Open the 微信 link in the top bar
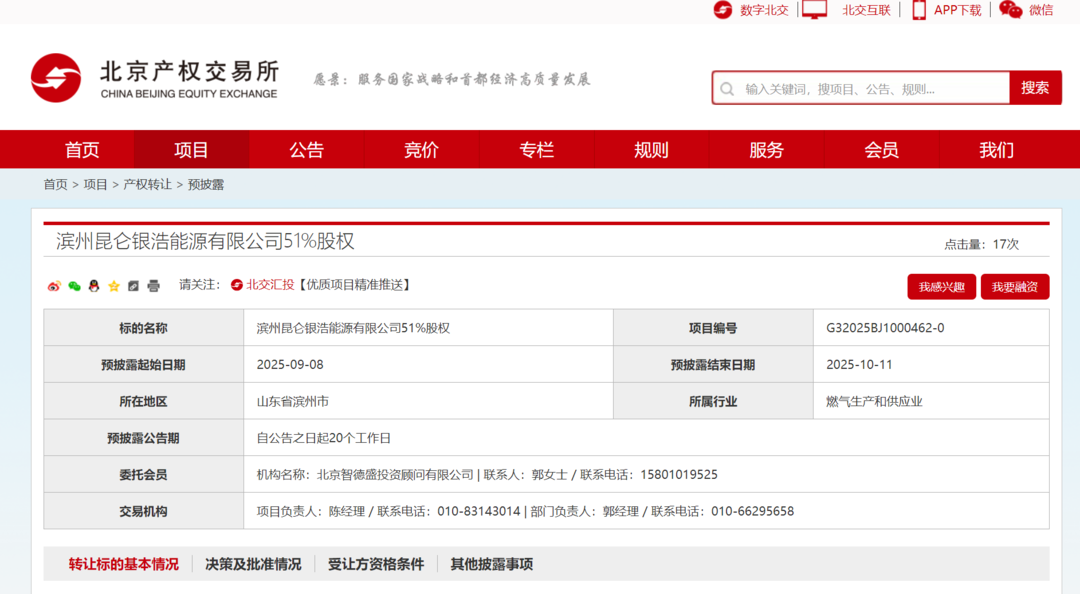The width and height of the screenshot is (1080, 594). [1041, 10]
